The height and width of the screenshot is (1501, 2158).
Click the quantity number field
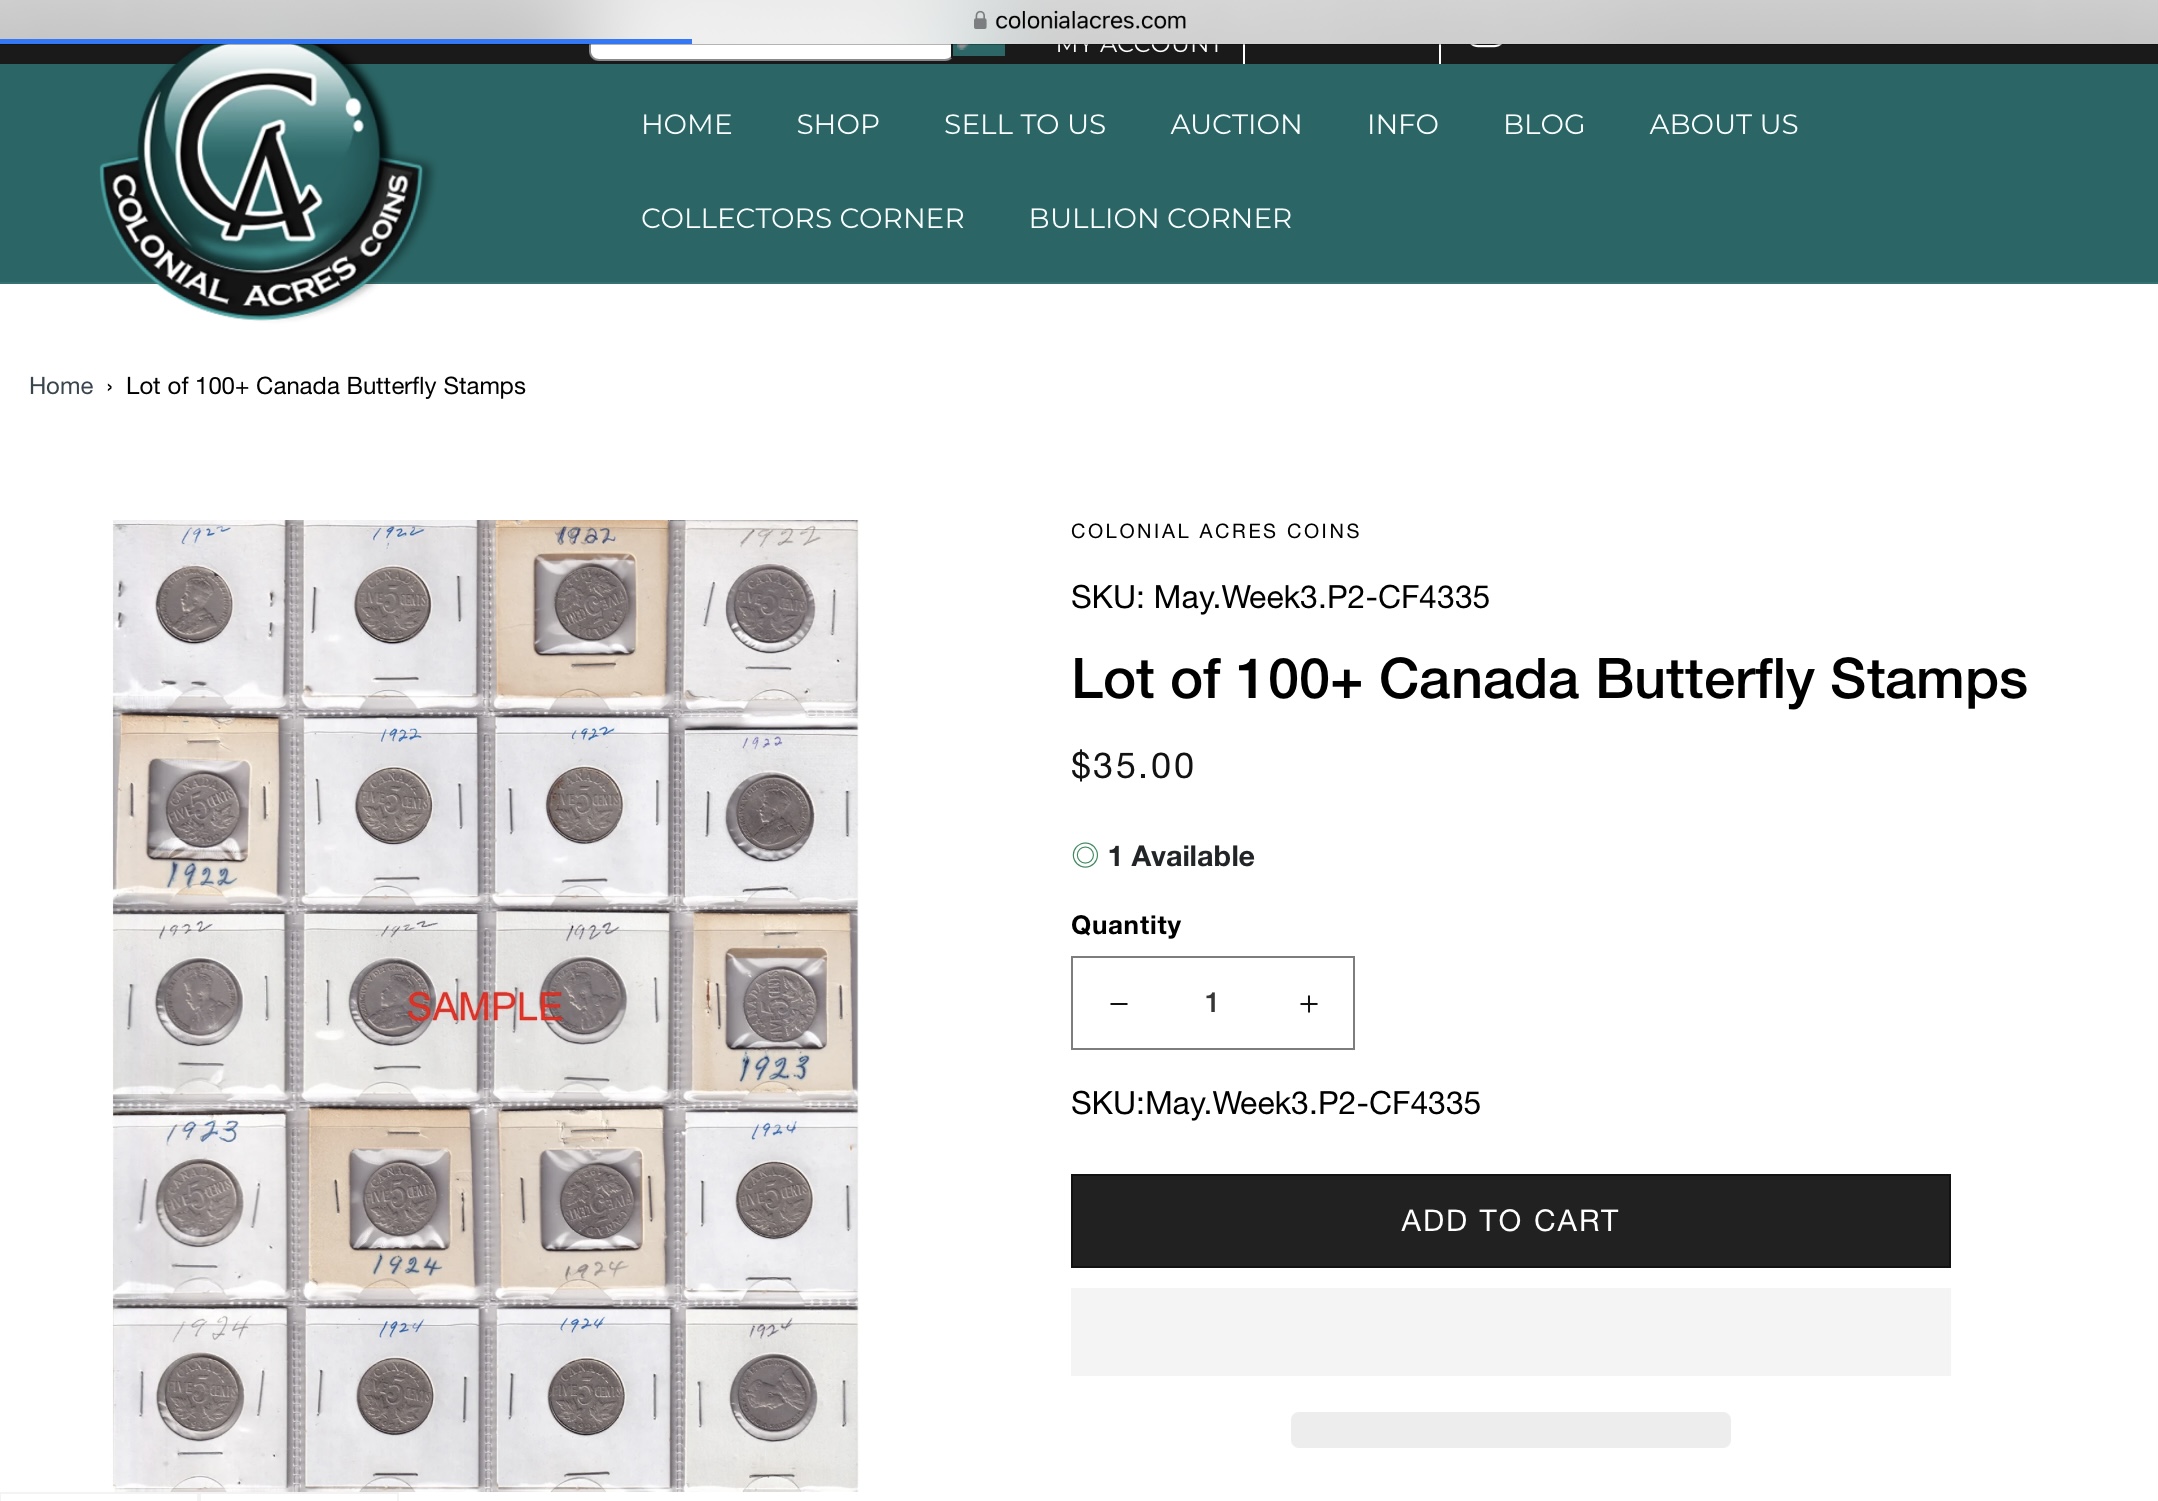click(x=1211, y=1003)
